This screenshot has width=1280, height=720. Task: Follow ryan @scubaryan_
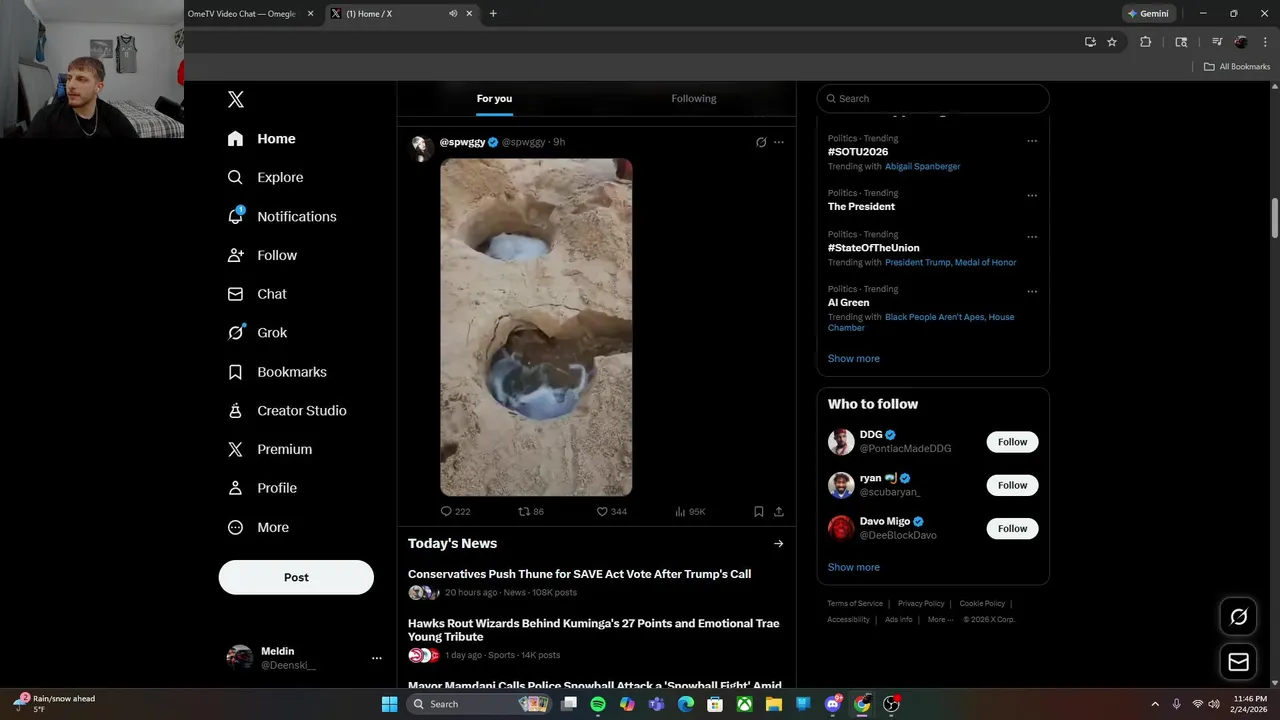(x=1012, y=485)
